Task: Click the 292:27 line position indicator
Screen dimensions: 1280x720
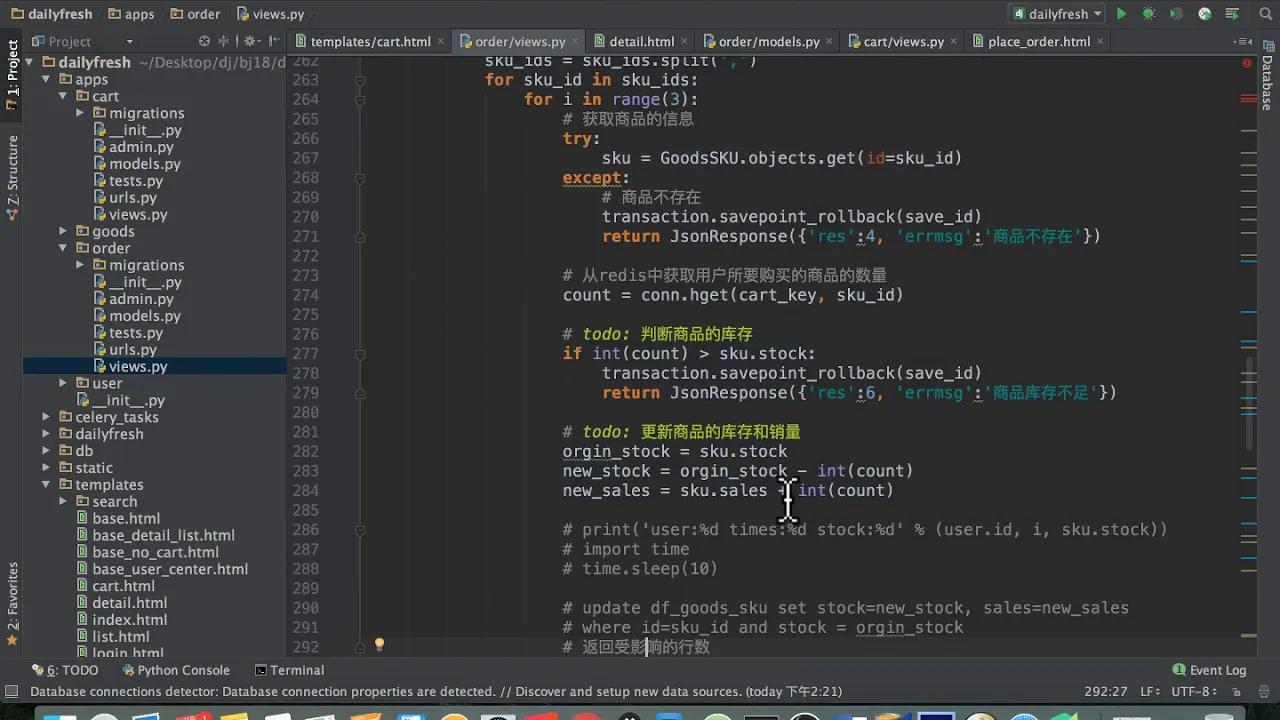Action: (x=1106, y=691)
